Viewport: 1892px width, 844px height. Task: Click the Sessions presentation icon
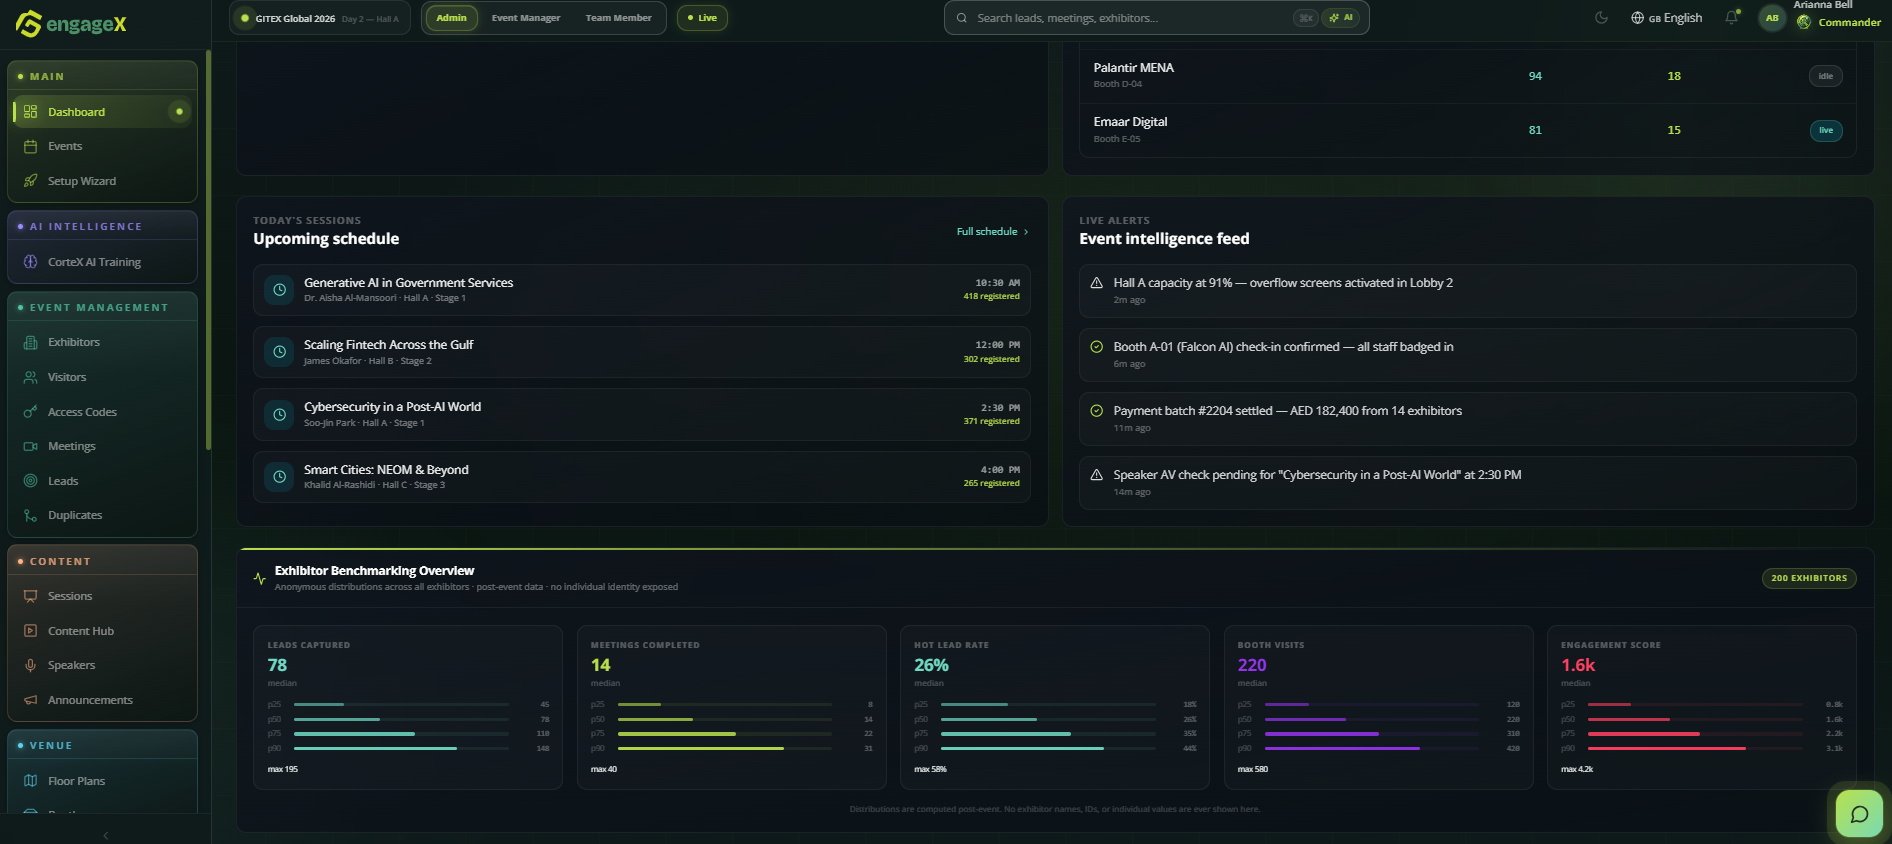click(x=30, y=596)
